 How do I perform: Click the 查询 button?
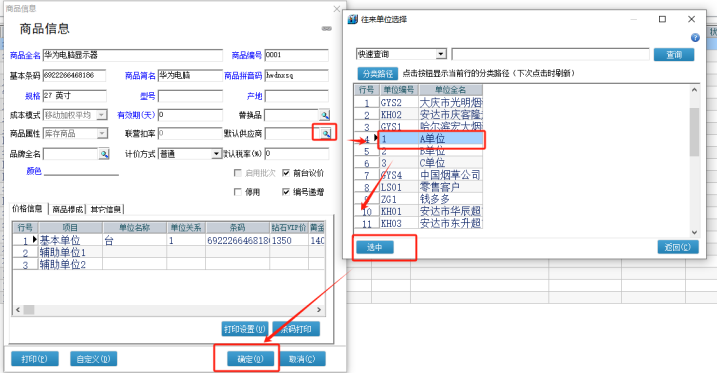(x=674, y=54)
